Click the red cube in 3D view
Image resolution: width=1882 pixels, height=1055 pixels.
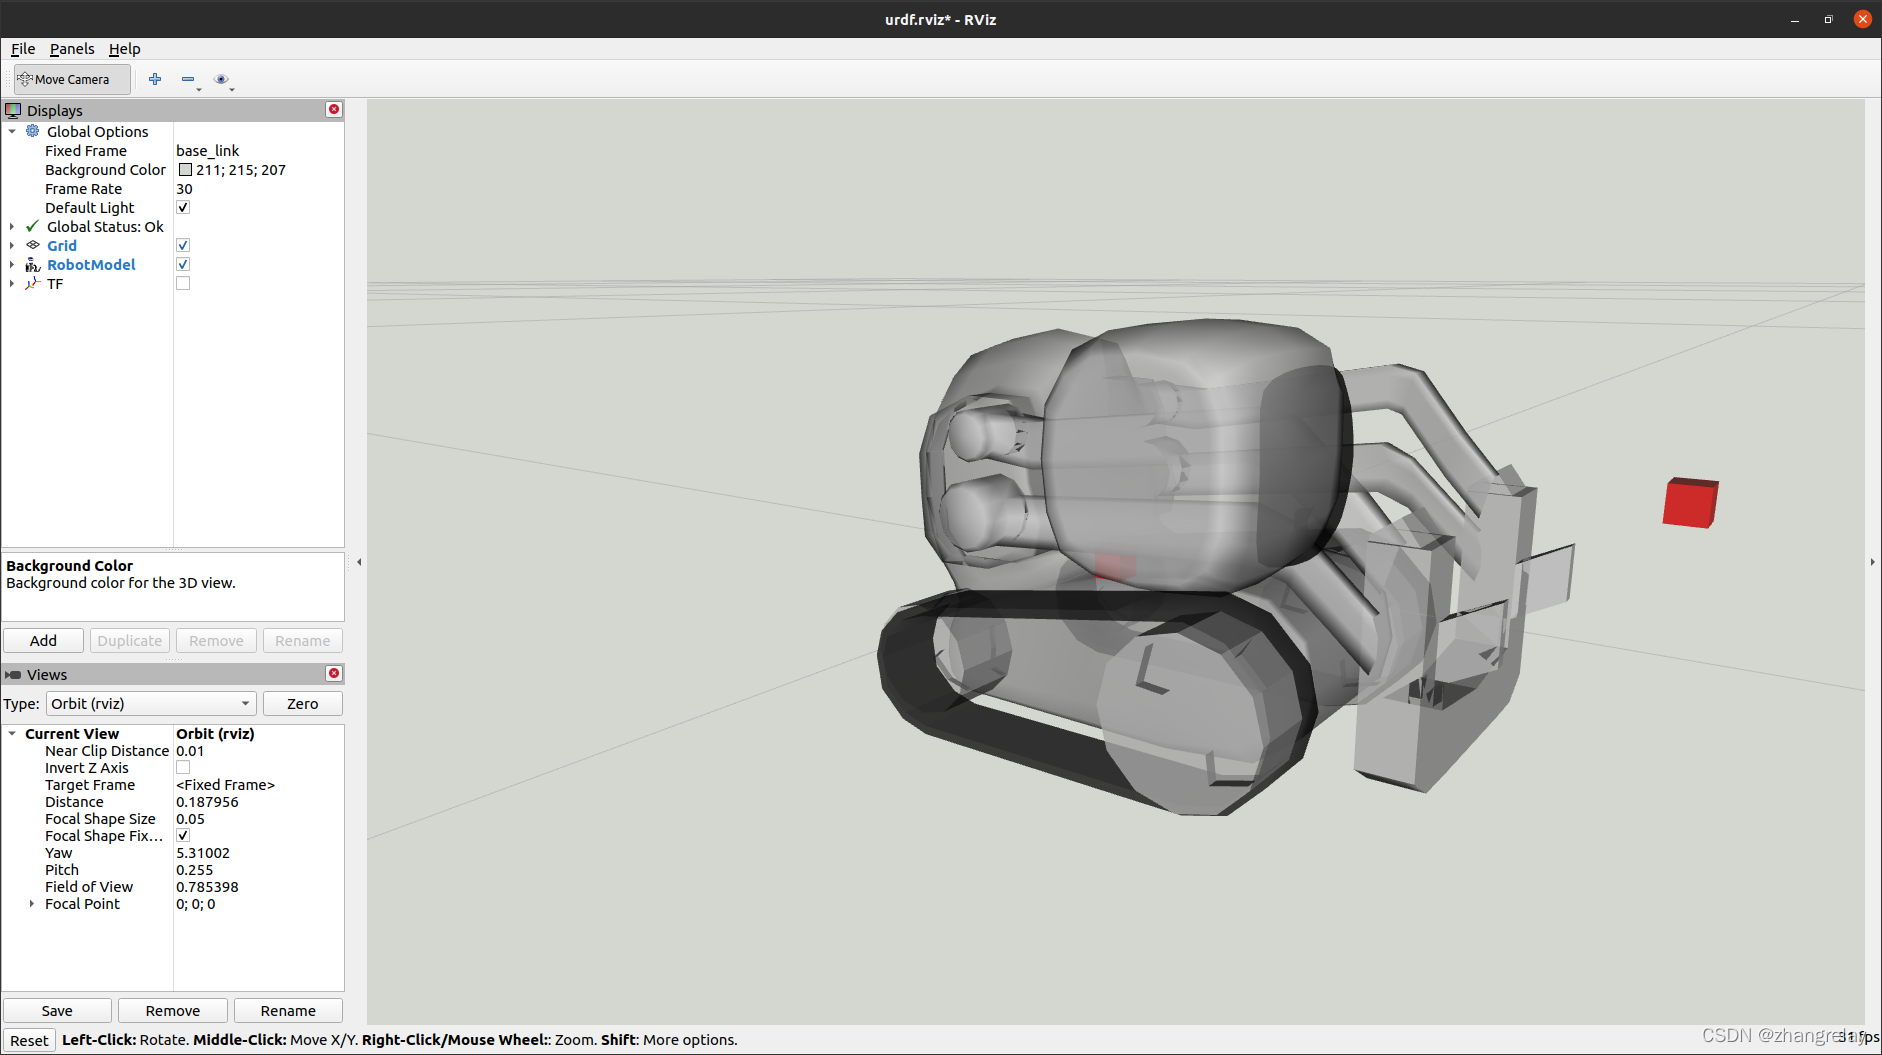1690,502
